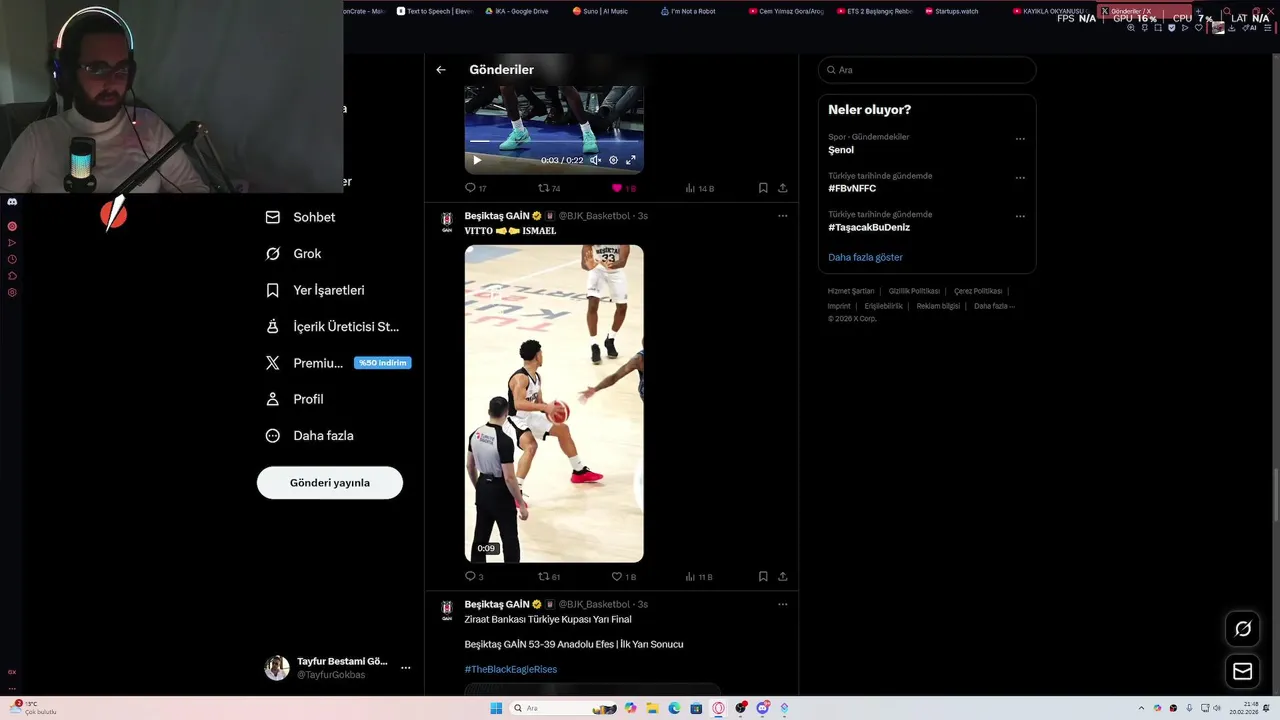Open Gizlilik Politikası footer link

pos(914,291)
